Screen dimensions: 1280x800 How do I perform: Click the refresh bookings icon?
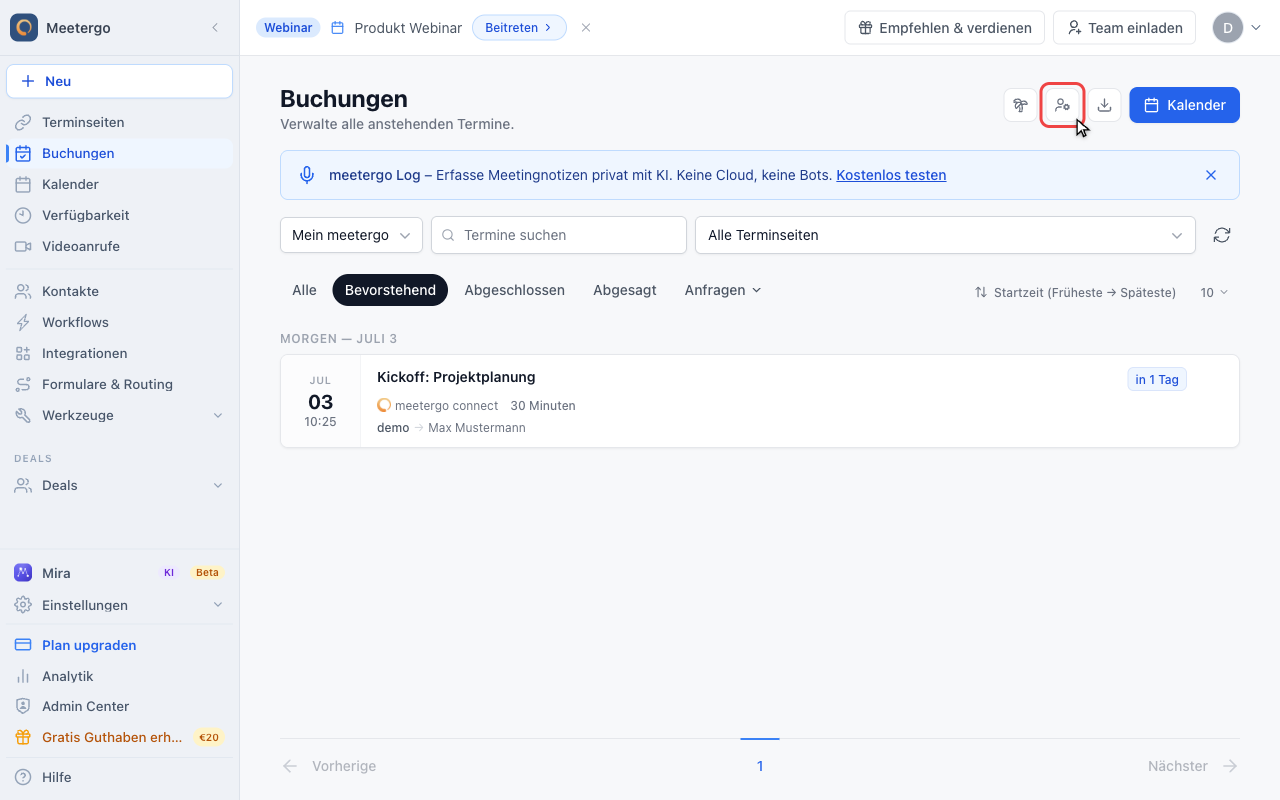(1222, 235)
